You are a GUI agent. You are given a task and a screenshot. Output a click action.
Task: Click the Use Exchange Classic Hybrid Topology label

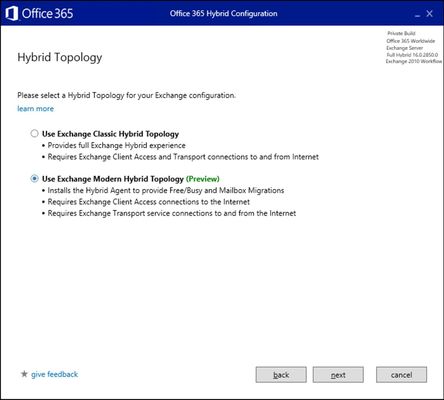(110, 134)
